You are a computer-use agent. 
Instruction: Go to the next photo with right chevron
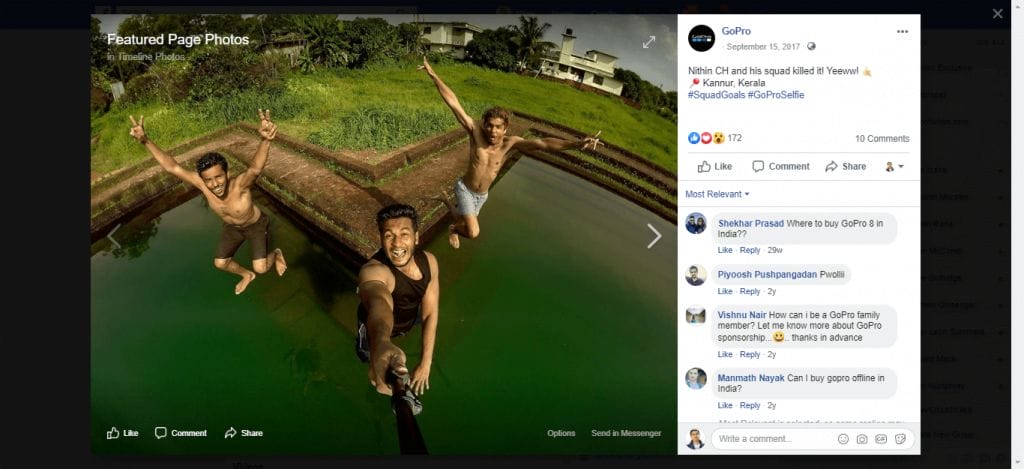[x=654, y=236]
